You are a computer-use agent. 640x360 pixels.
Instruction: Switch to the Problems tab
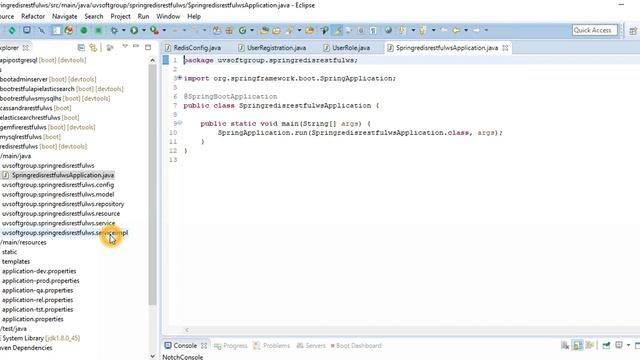click(271, 346)
